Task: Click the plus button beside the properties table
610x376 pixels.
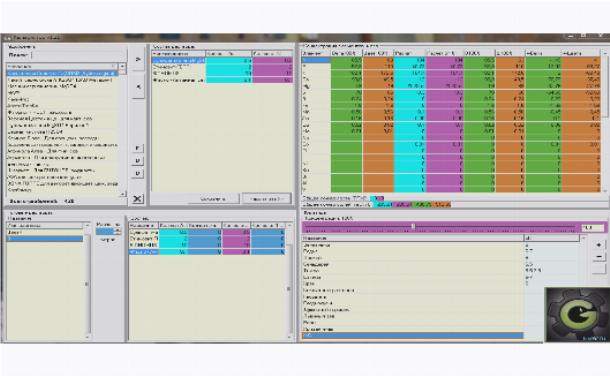Action: coord(599,245)
